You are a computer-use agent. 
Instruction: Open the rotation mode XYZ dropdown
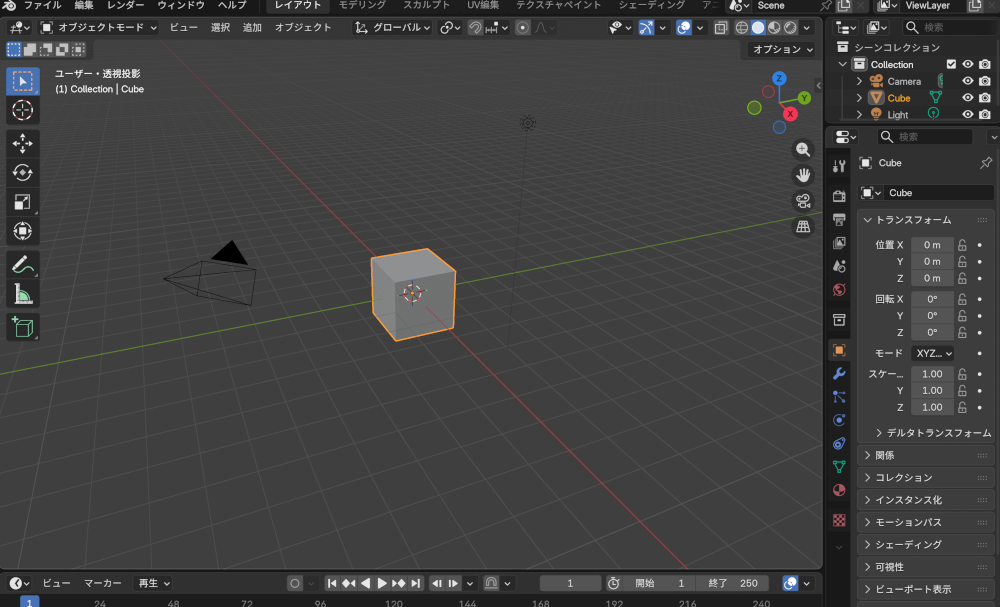pyautogui.click(x=932, y=353)
